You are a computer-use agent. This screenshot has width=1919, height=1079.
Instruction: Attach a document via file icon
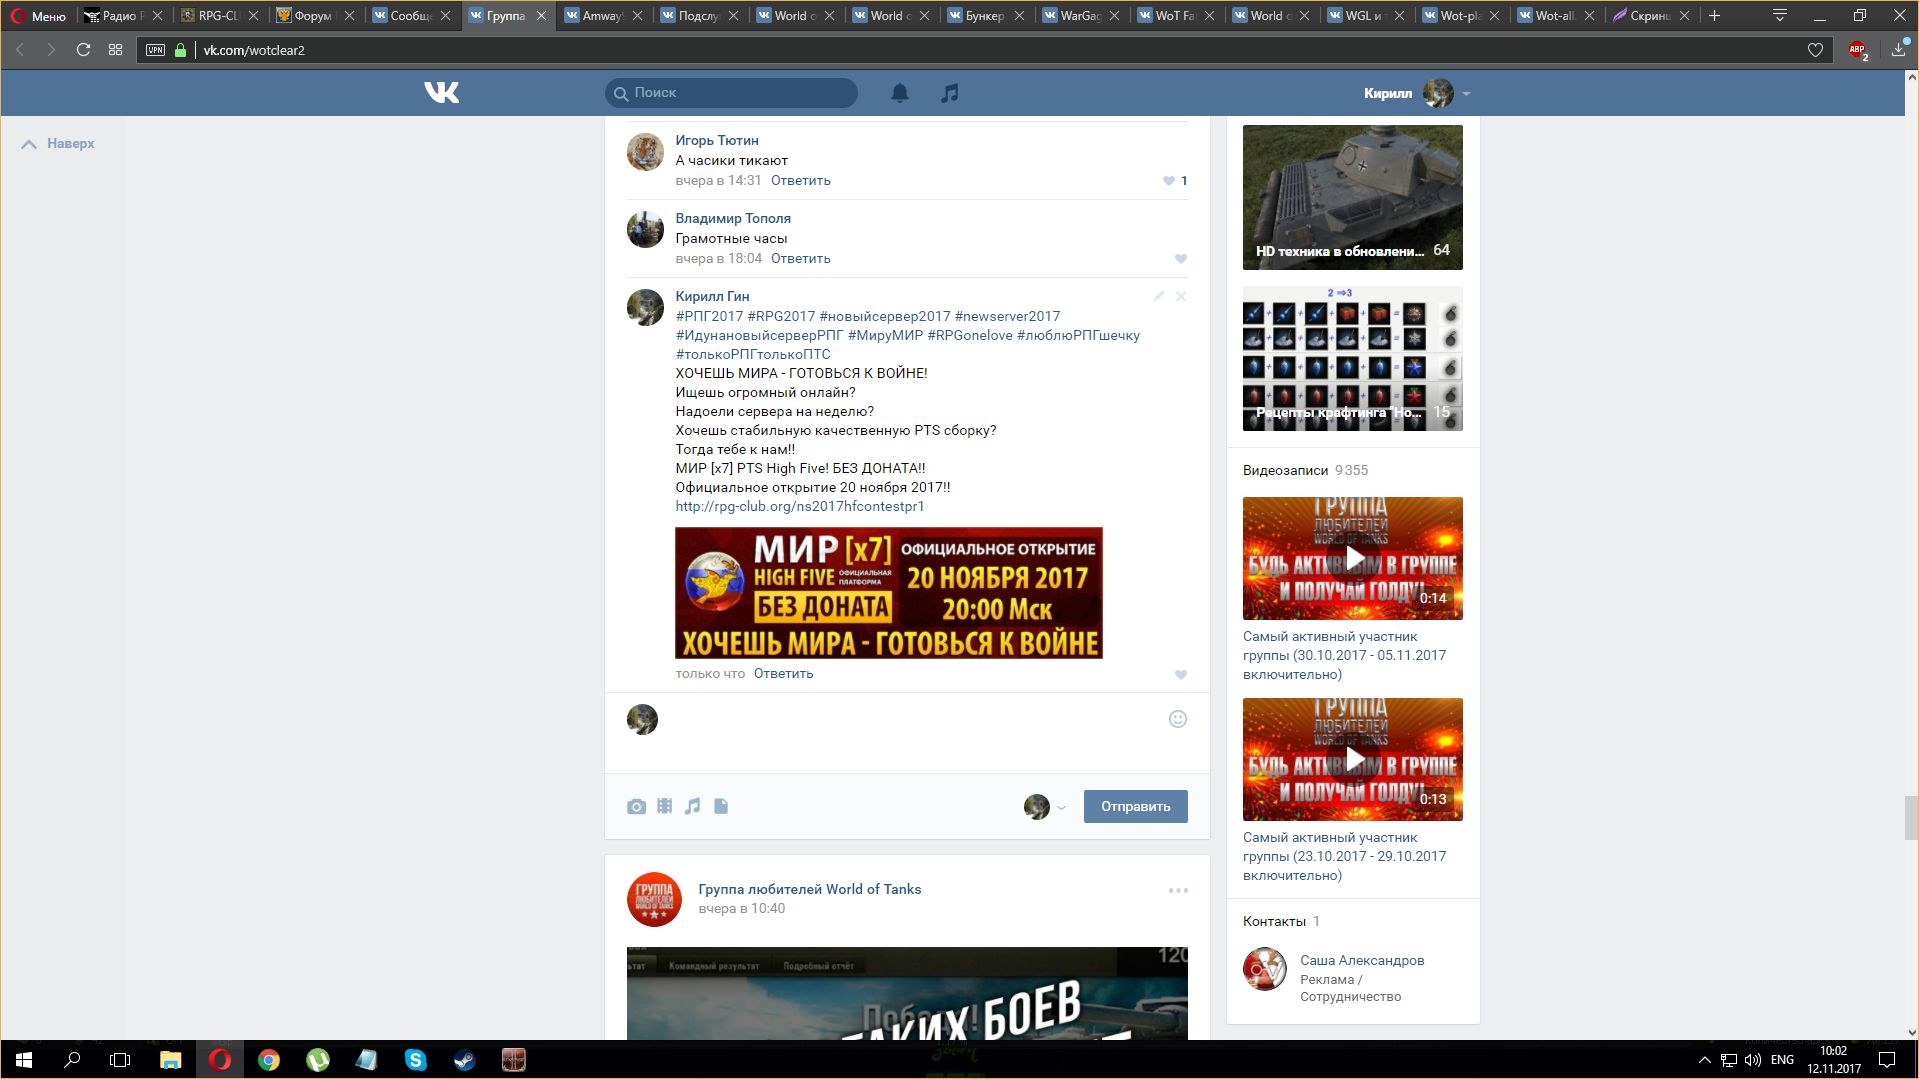tap(721, 806)
